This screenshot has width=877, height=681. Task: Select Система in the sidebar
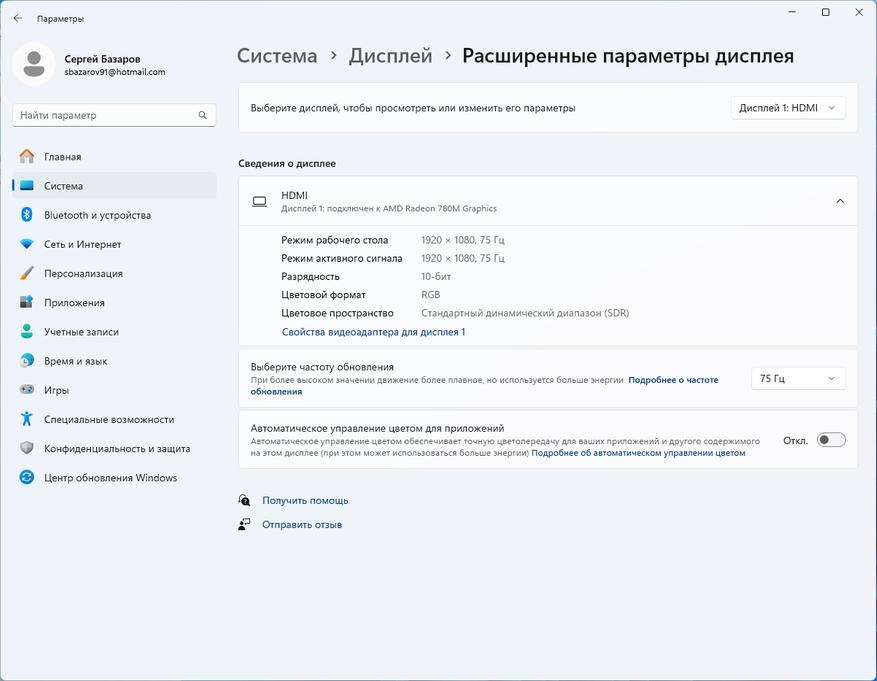click(x=114, y=186)
